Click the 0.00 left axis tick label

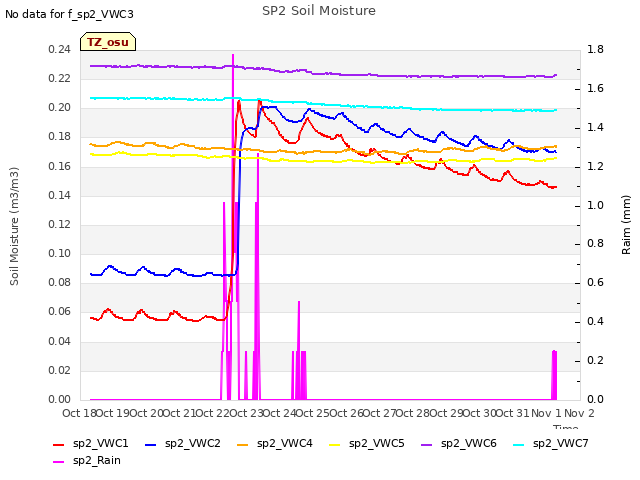[x=60, y=399]
